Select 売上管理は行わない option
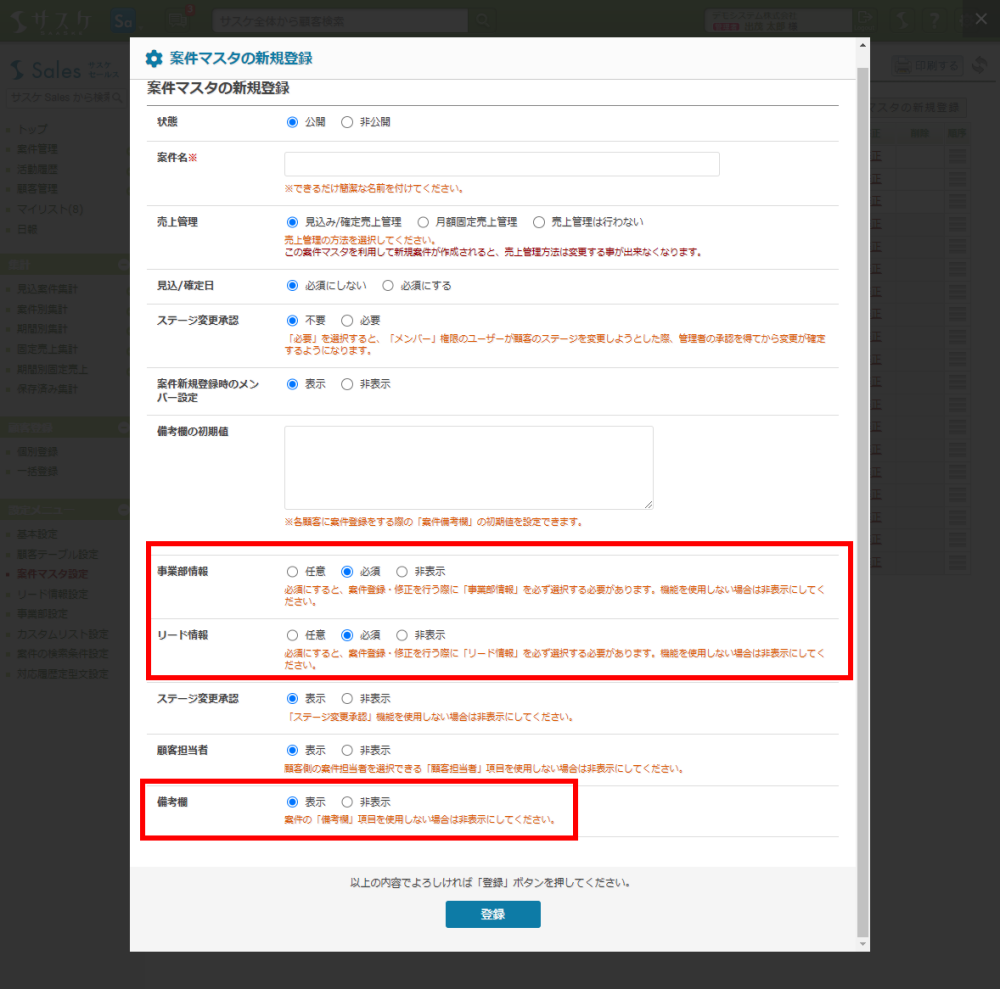This screenshot has height=989, width=1000. [539, 222]
